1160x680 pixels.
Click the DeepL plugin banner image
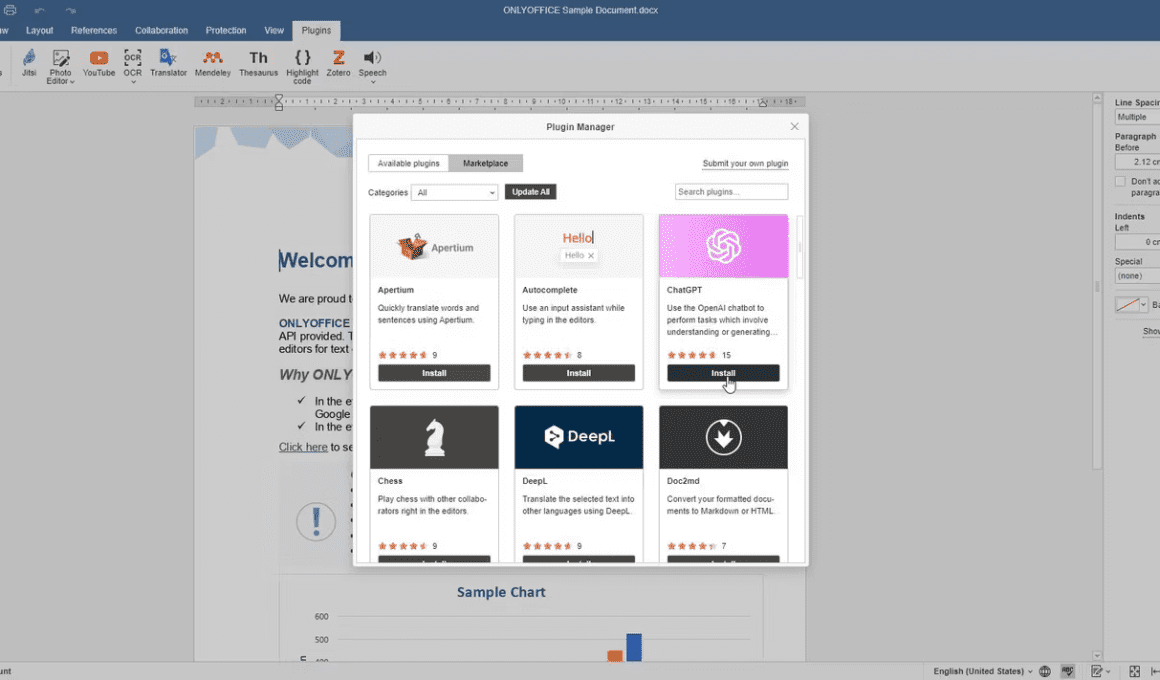click(579, 437)
